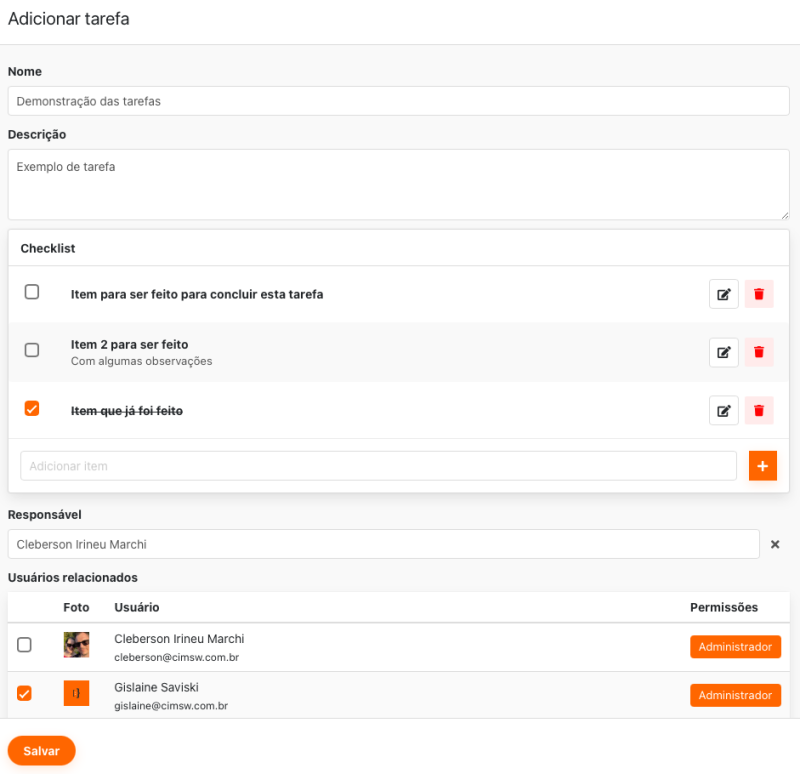Check the 'Item 2 para ser feito' checkbox
Image resolution: width=800 pixels, height=774 pixels.
pyautogui.click(x=32, y=350)
